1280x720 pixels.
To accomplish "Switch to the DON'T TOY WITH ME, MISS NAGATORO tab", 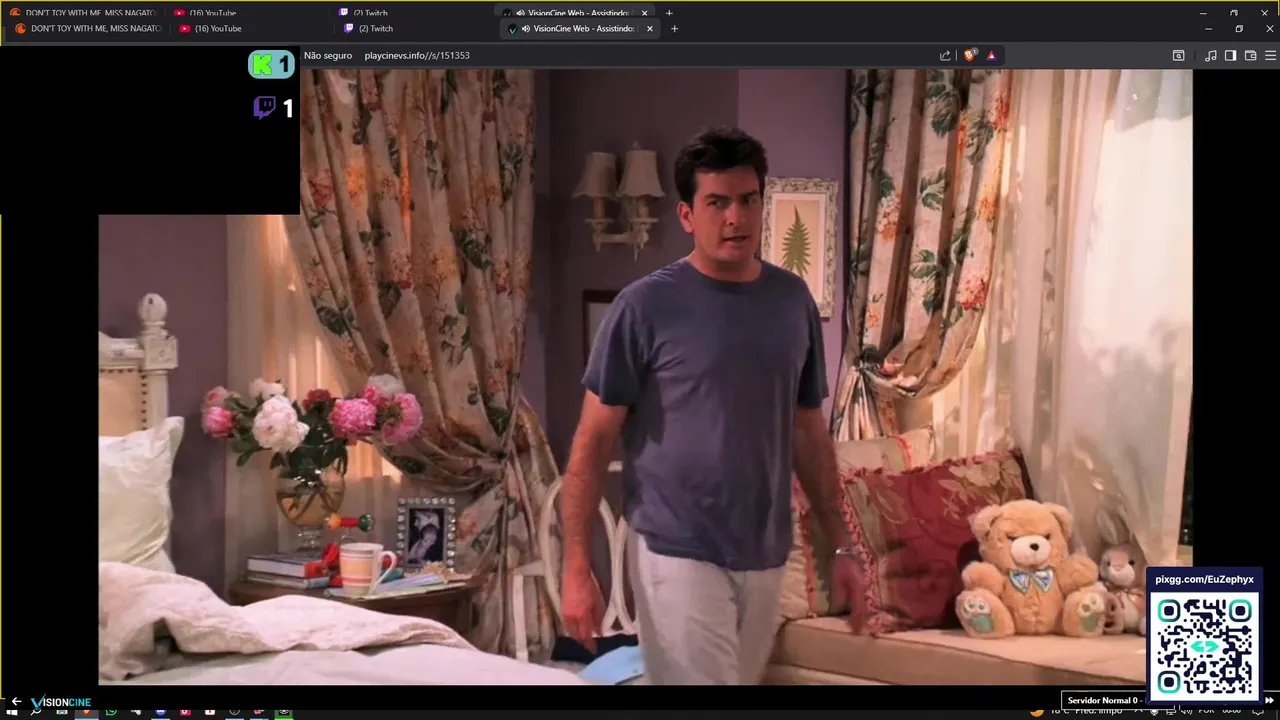I will click(87, 29).
